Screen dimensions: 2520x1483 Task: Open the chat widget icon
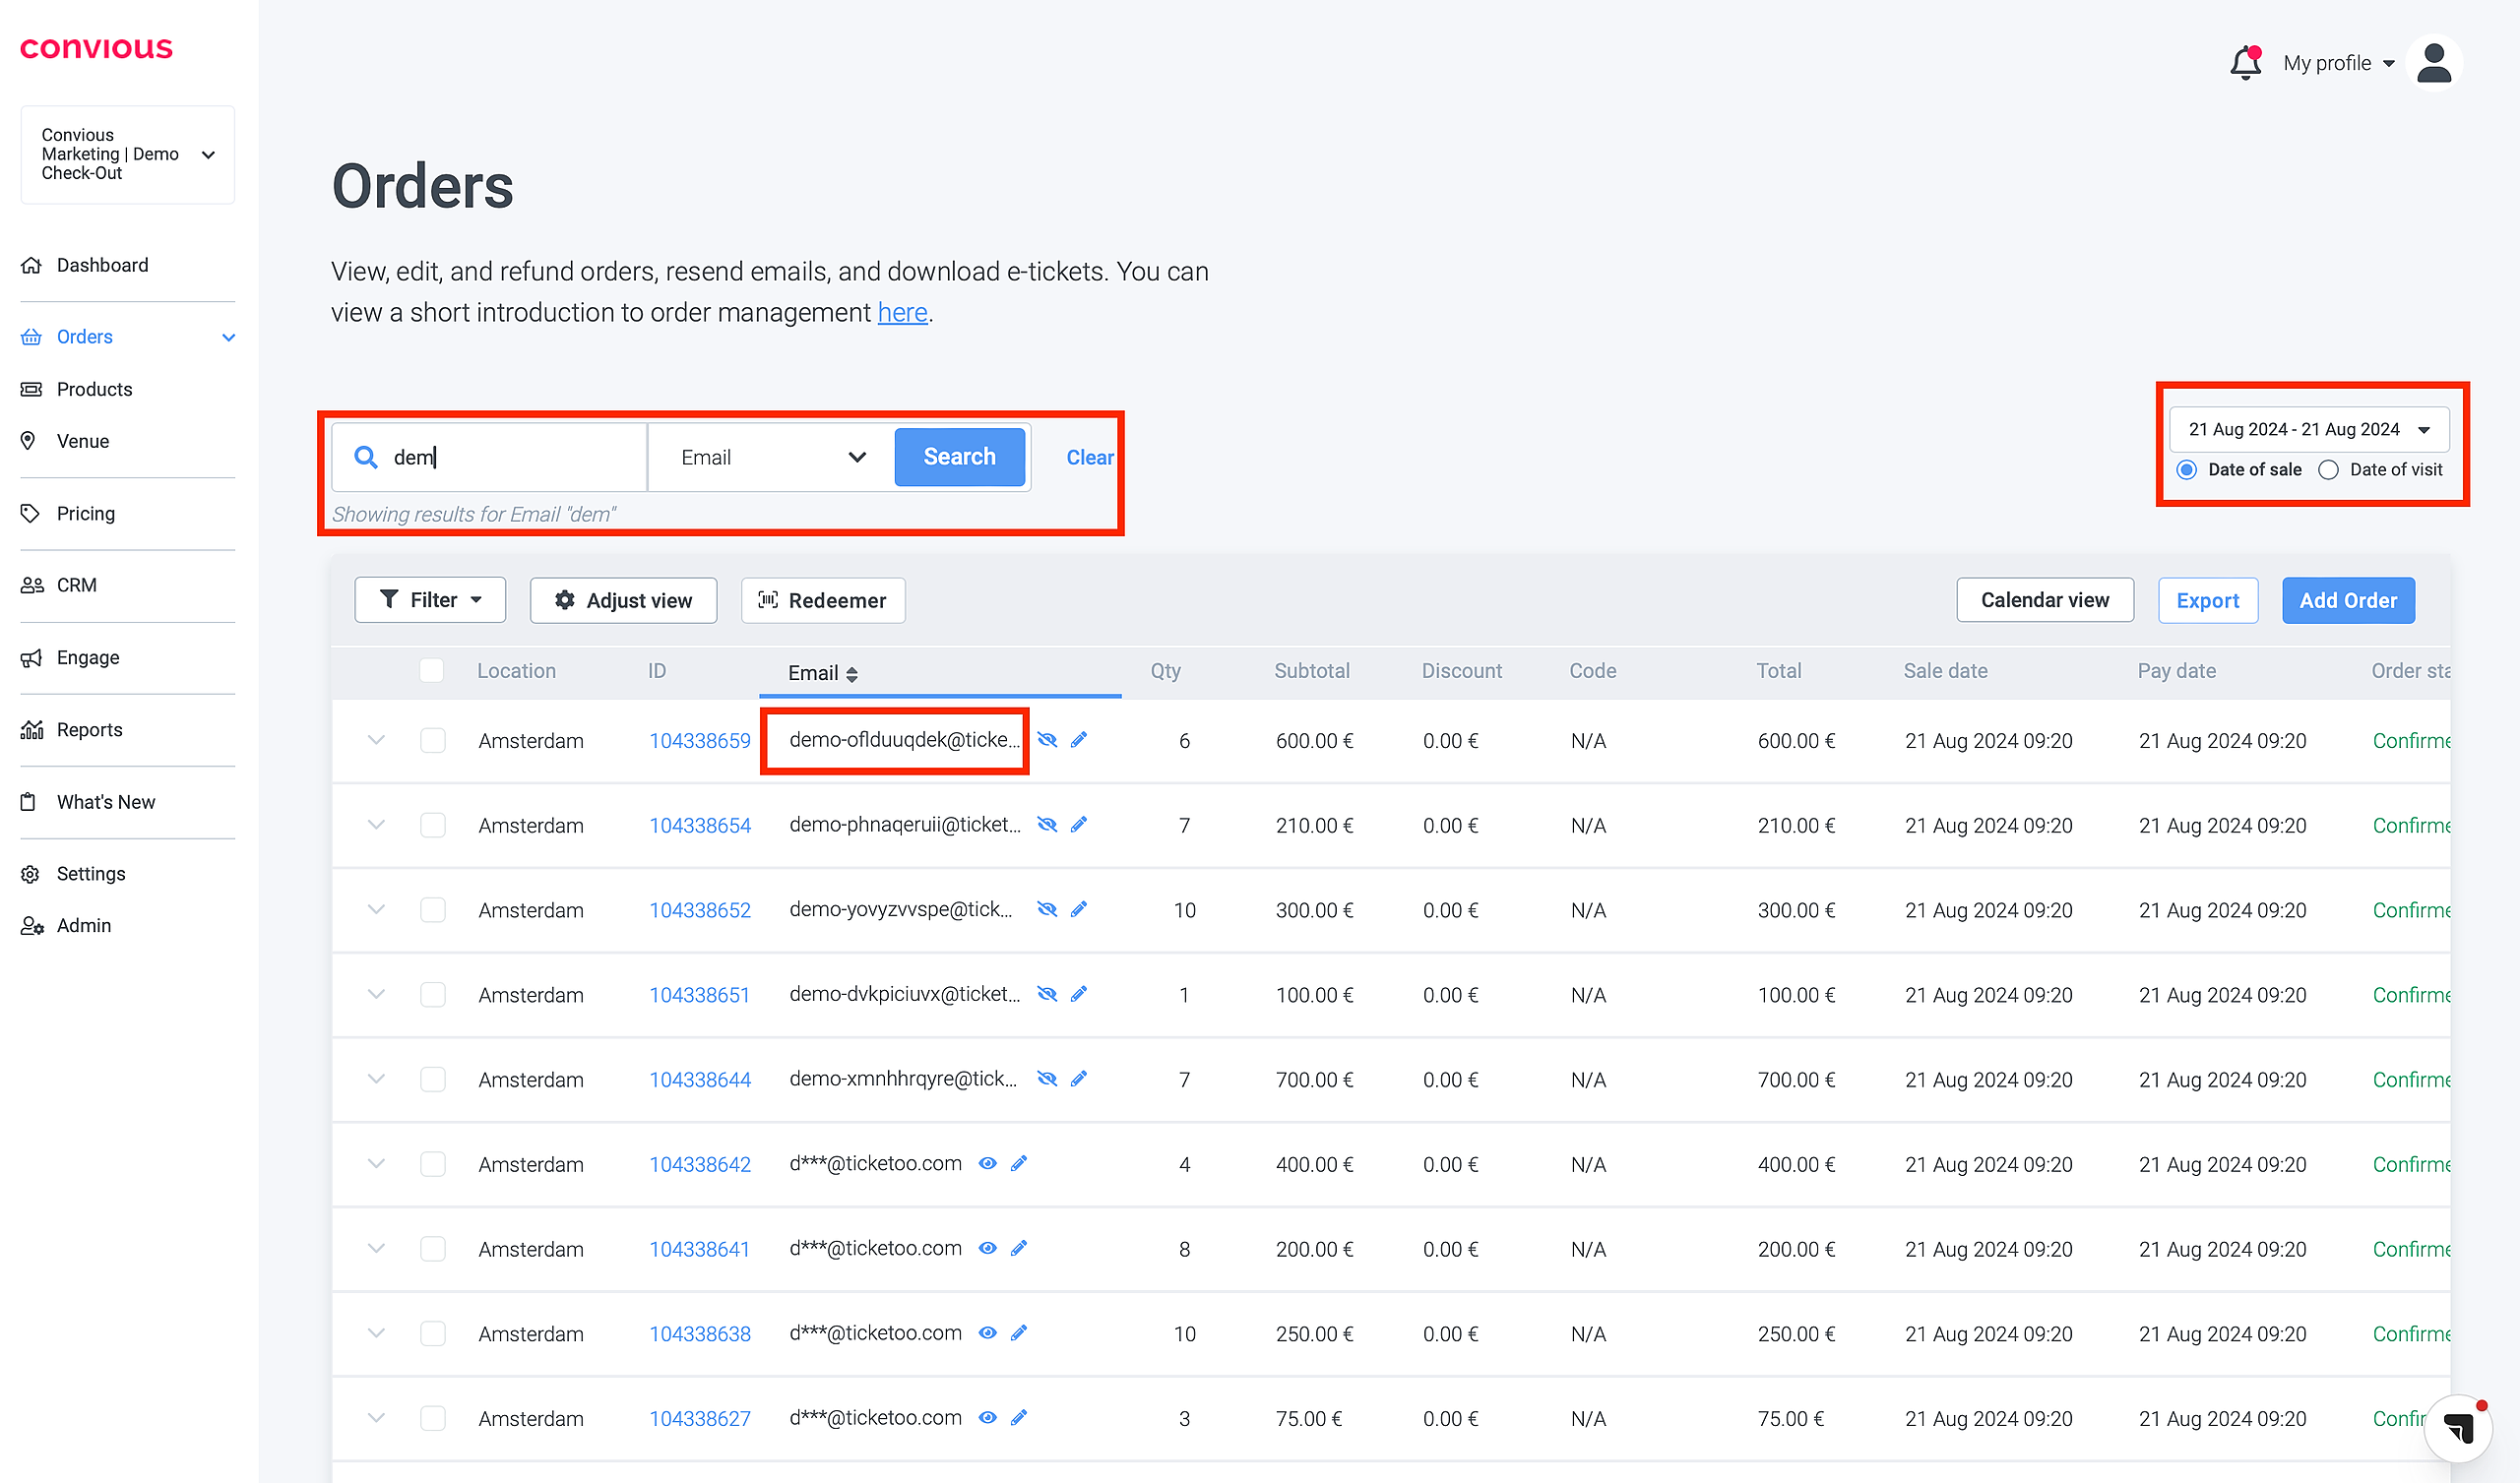click(2458, 1427)
